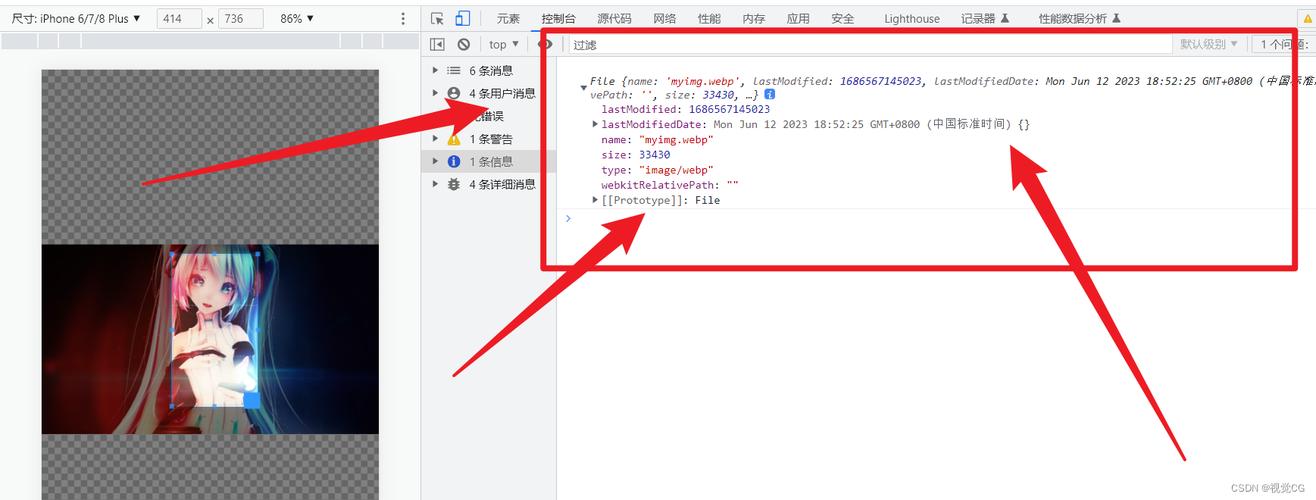
Task: Click the size value 33430
Action: (x=655, y=155)
